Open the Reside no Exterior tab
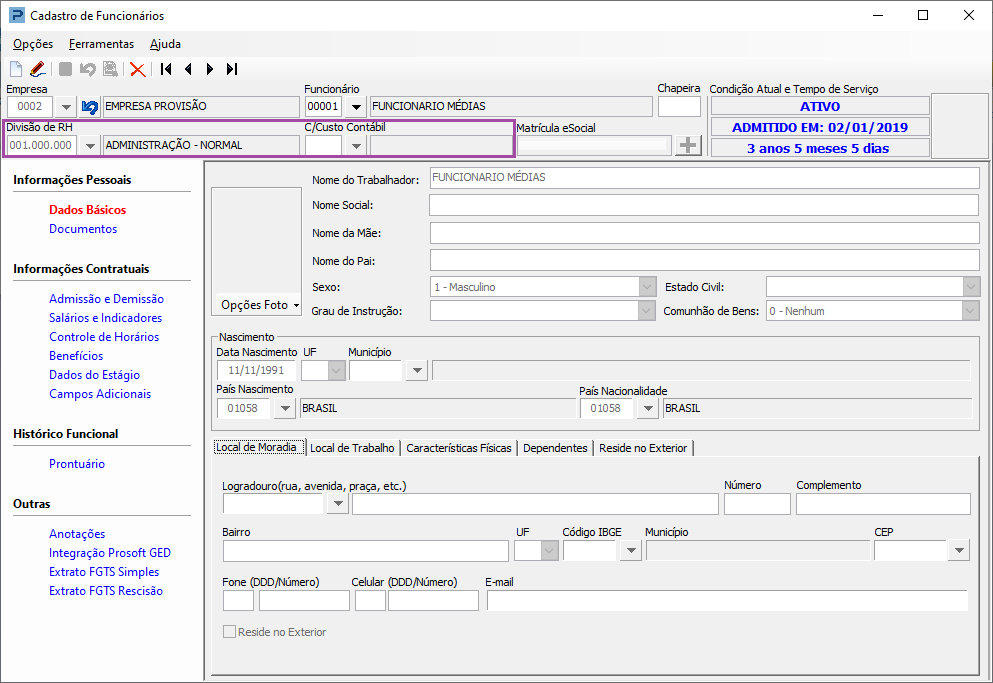 (x=643, y=448)
